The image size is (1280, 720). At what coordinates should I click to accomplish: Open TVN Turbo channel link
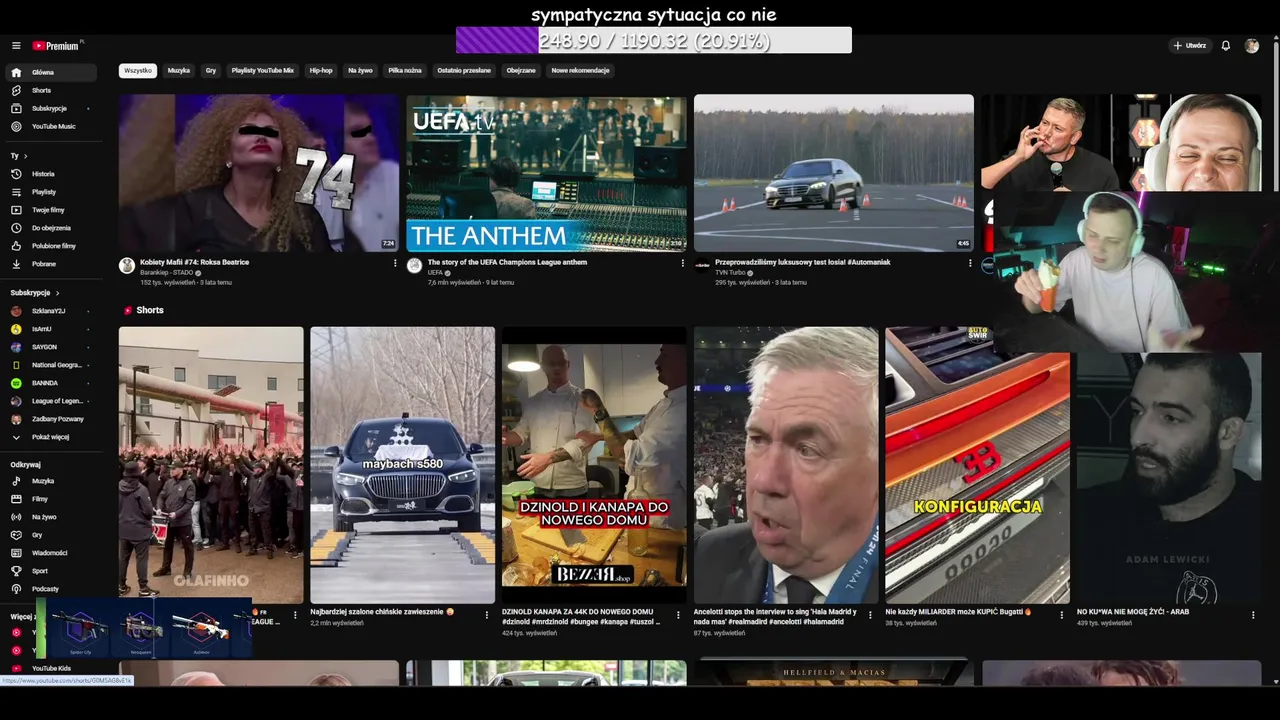[x=730, y=272]
